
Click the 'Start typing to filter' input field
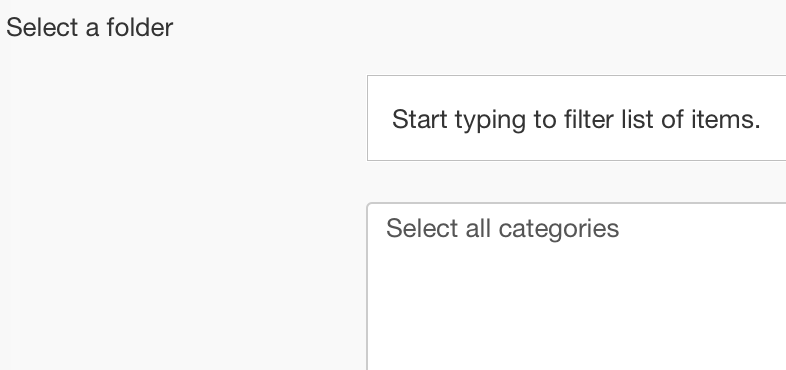pyautogui.click(x=576, y=118)
